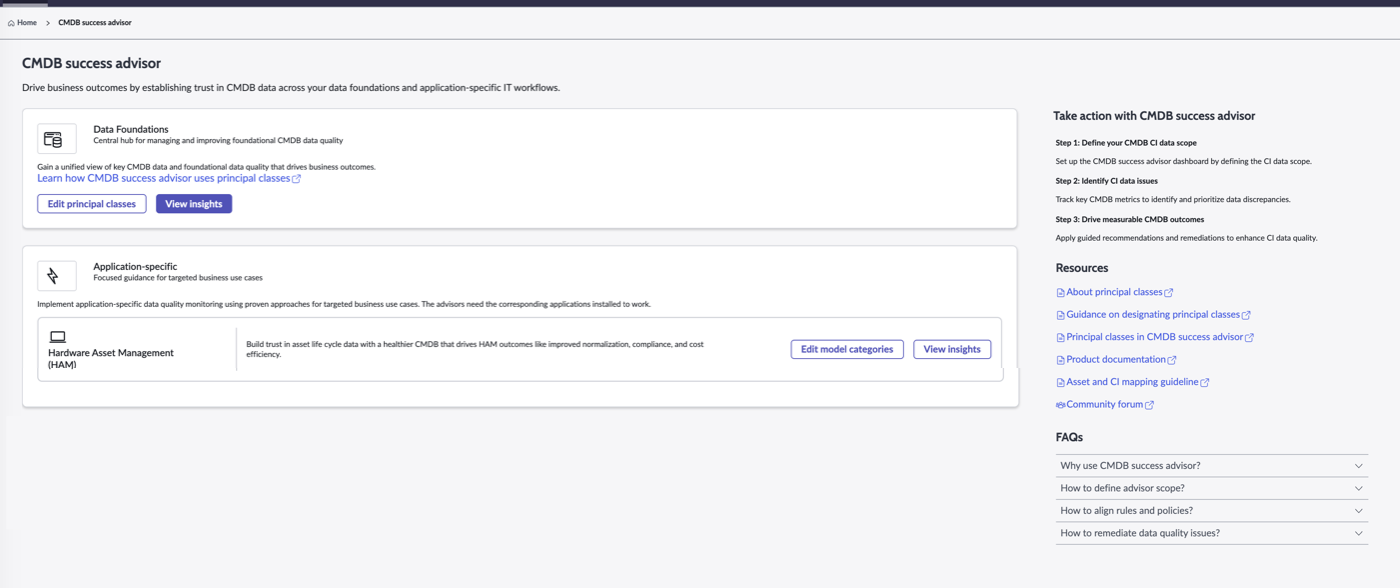Image resolution: width=1400 pixels, height=588 pixels.
Task: Open Asset and CI mapping guideline
Action: click(1132, 381)
